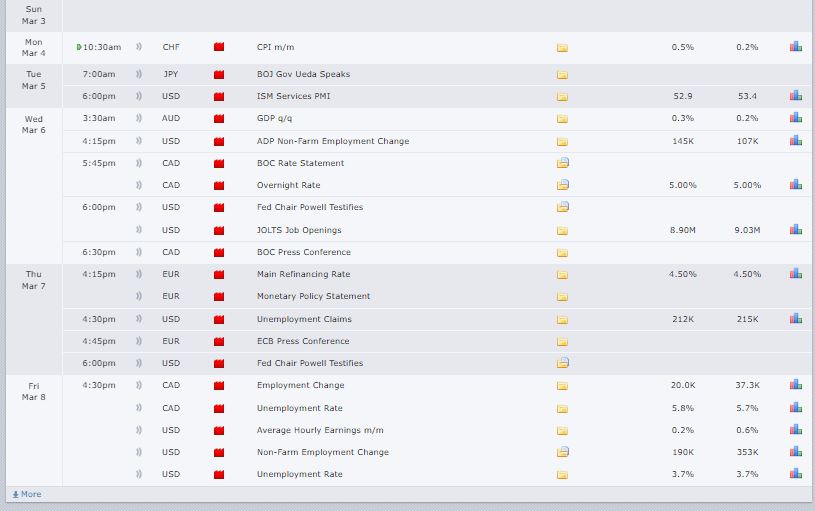This screenshot has height=511, width=815.
Task: Open detail folder for BOC Rate Statement
Action: click(x=562, y=163)
